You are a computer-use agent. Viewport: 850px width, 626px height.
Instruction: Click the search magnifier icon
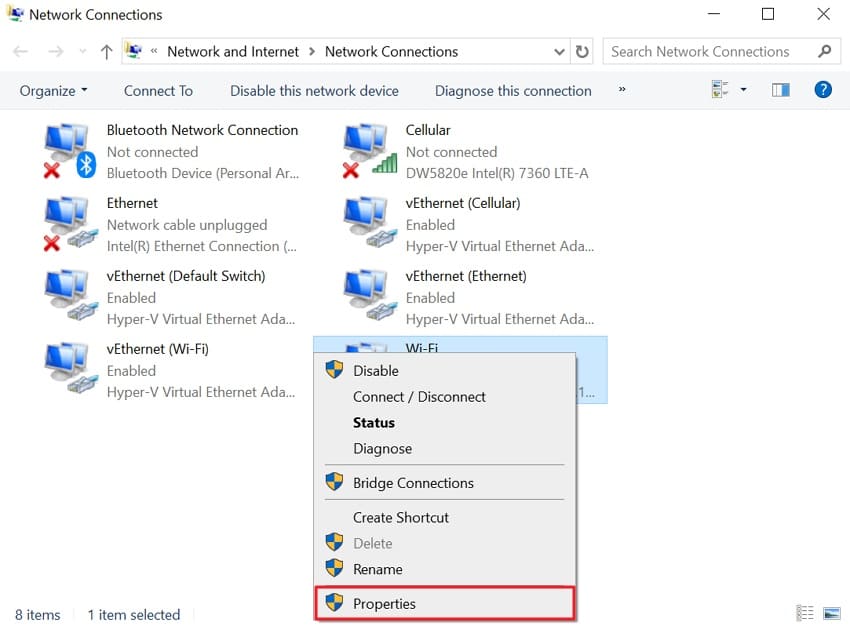coord(824,51)
